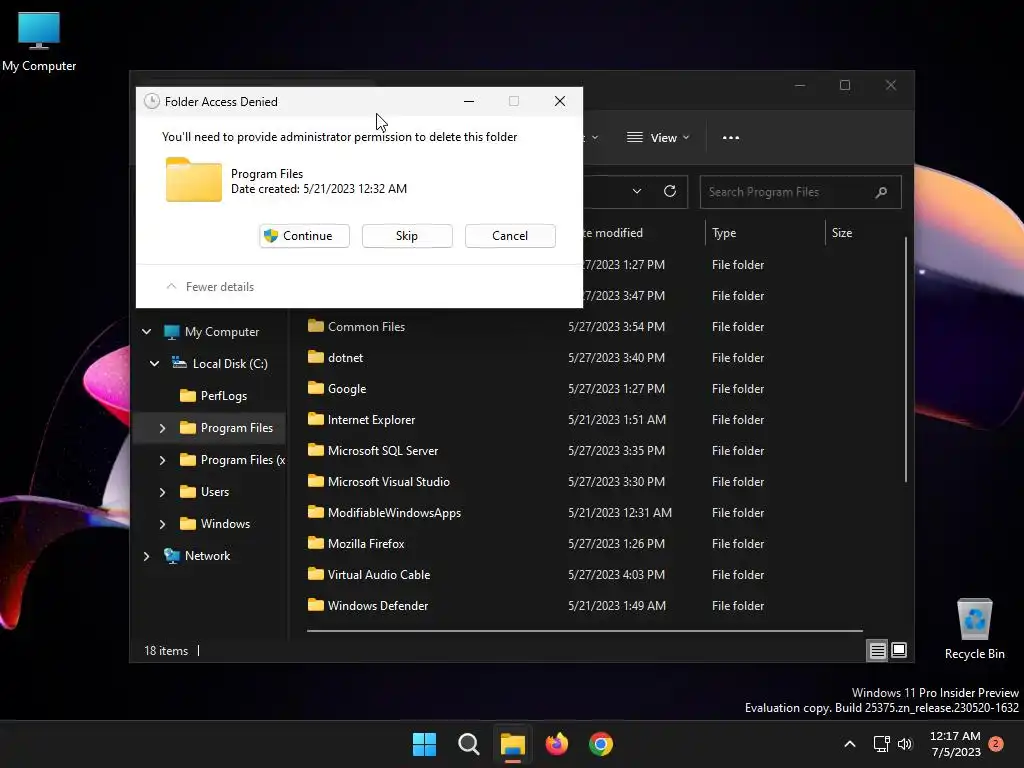
Task: Click the search magnifier in Explorer search box
Action: (881, 192)
